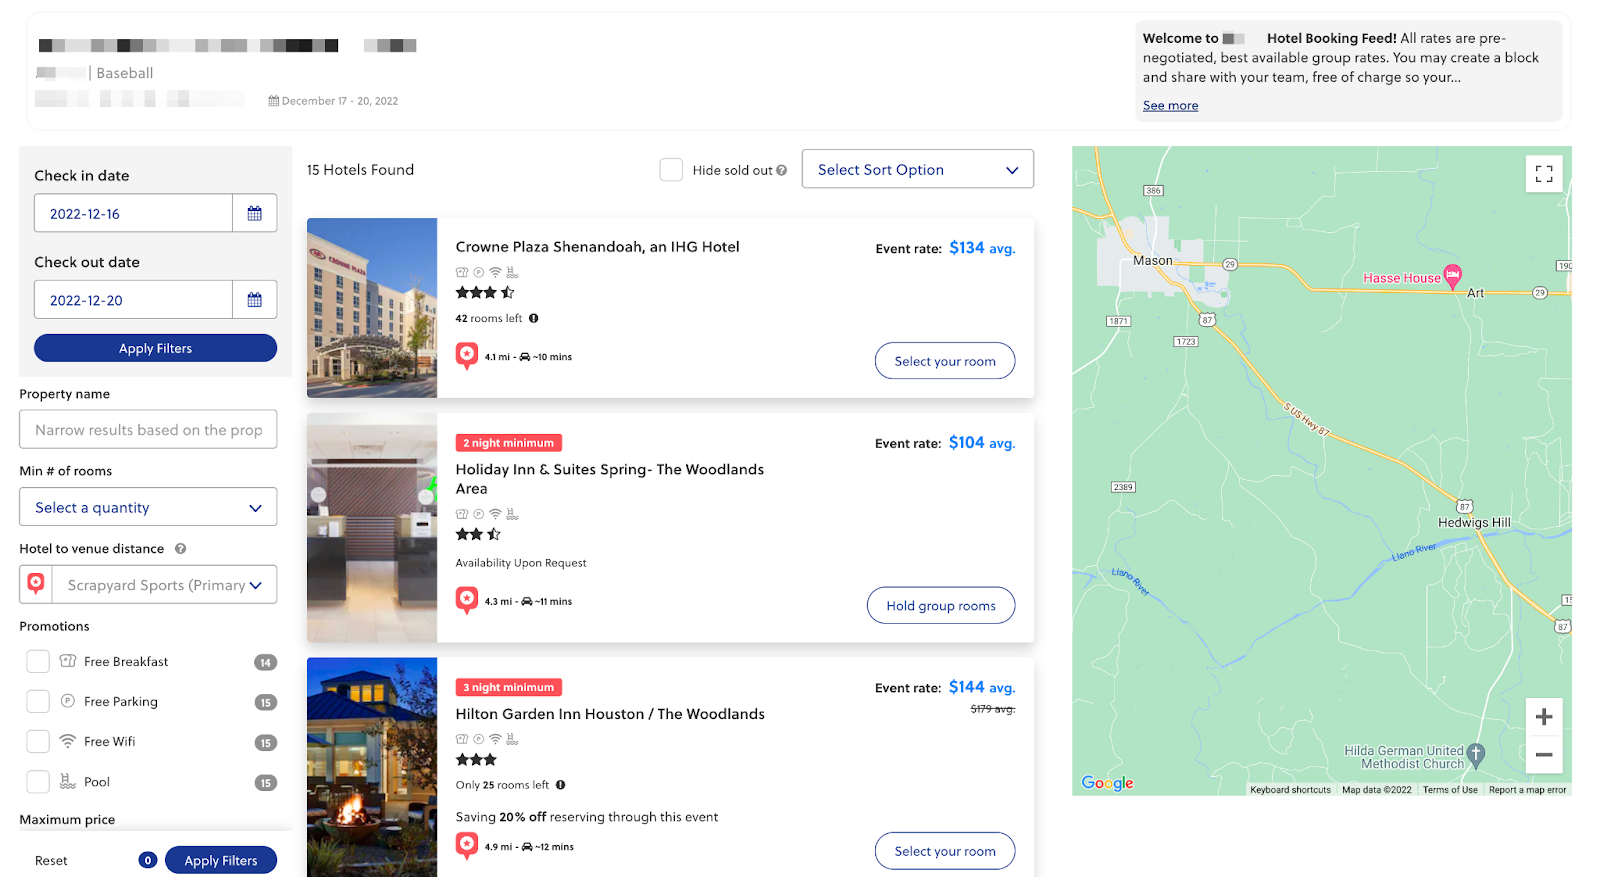1600x877 pixels.
Task: Click the $134 avg. event rate
Action: click(982, 248)
